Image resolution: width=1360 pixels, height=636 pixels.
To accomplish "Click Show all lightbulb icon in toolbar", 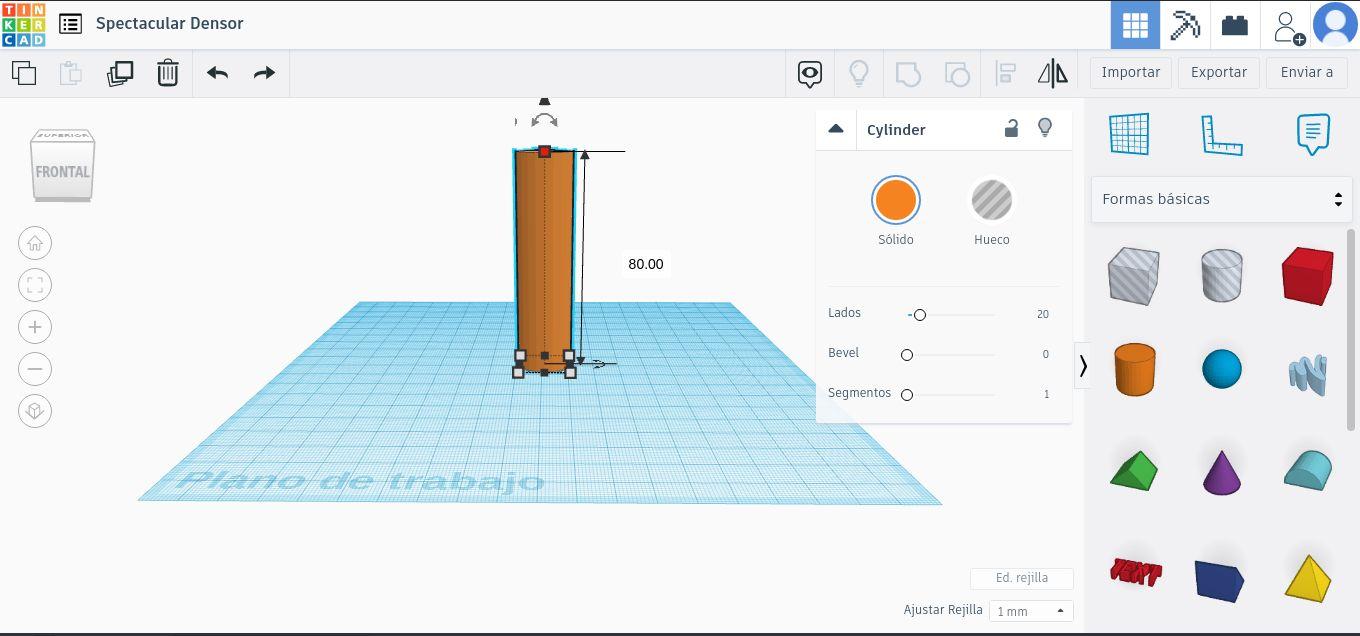I will (x=858, y=73).
